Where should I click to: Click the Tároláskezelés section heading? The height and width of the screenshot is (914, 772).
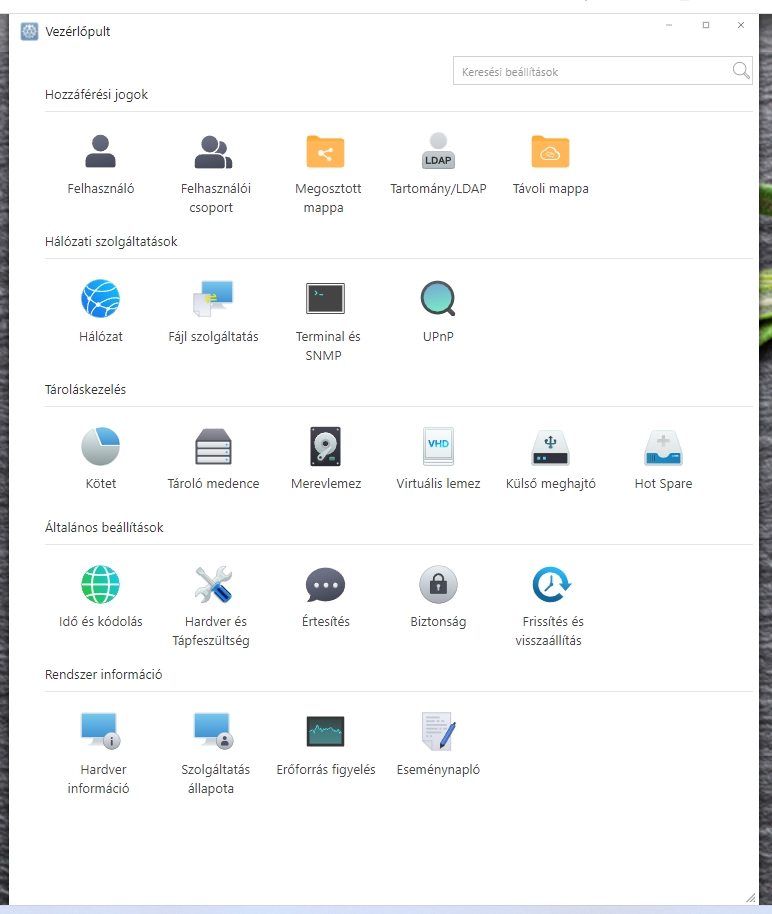pos(85,389)
